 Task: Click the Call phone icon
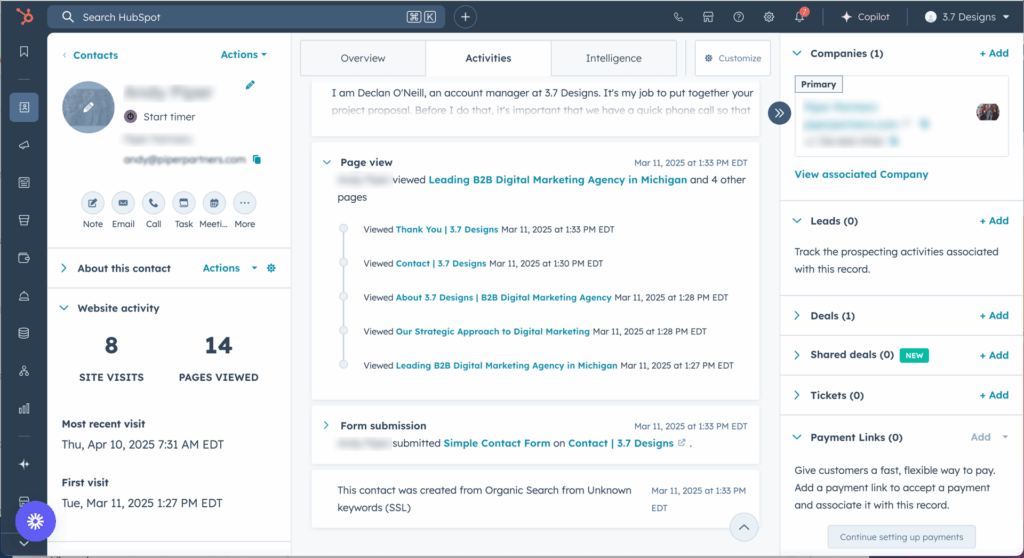click(x=153, y=203)
